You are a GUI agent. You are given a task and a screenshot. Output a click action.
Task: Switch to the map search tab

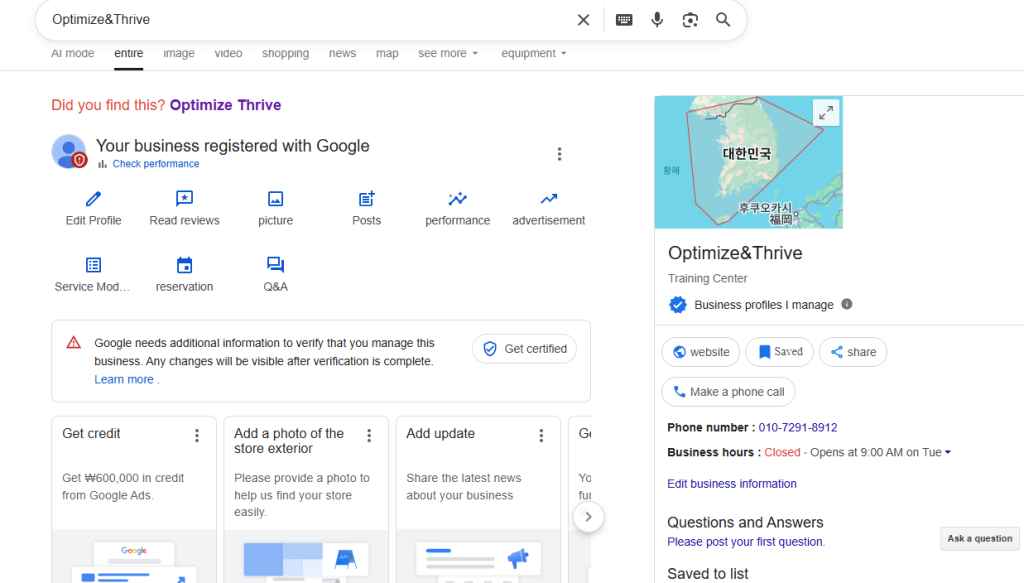[387, 53]
